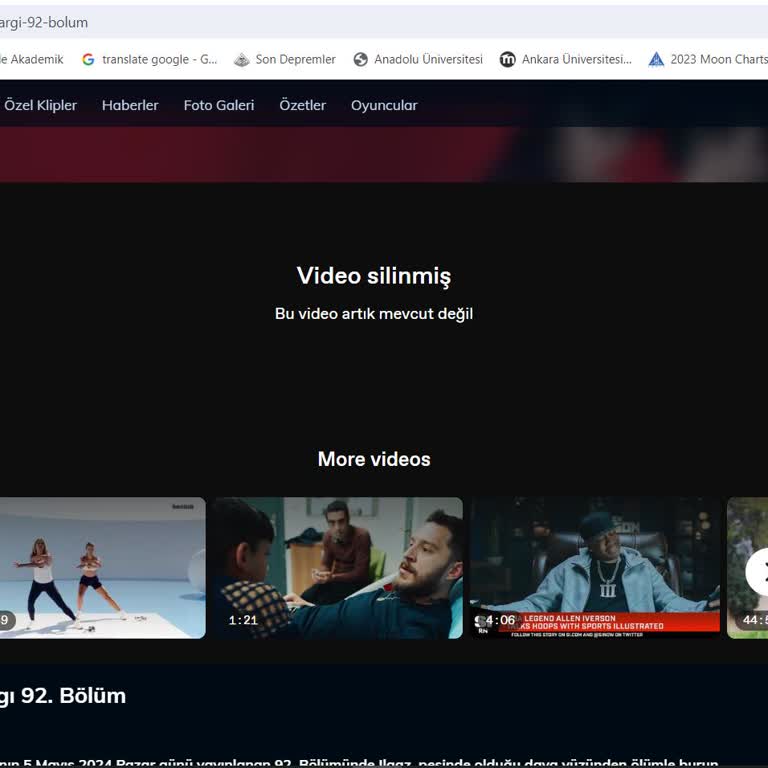Open the translate google bookmark
Screen dimensions: 768x768
pos(149,59)
